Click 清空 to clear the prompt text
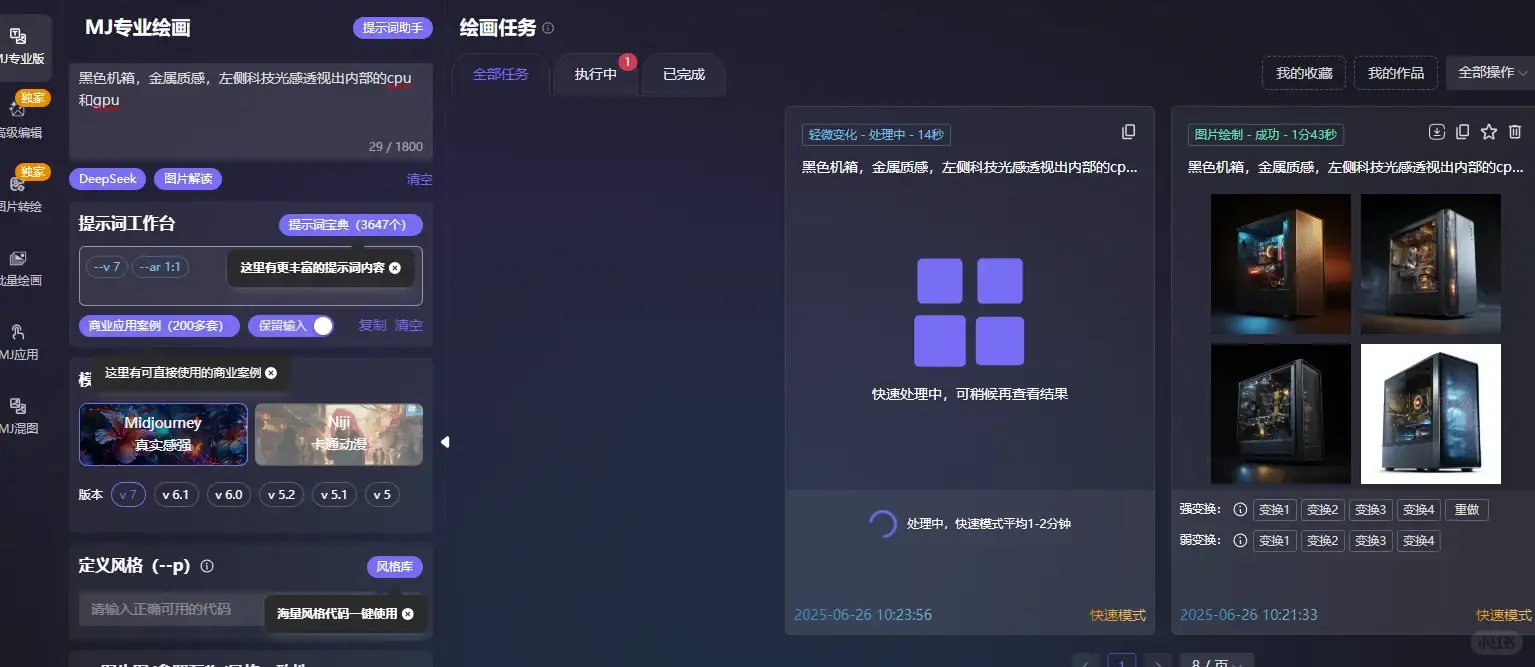This screenshot has width=1535, height=667. coord(418,179)
